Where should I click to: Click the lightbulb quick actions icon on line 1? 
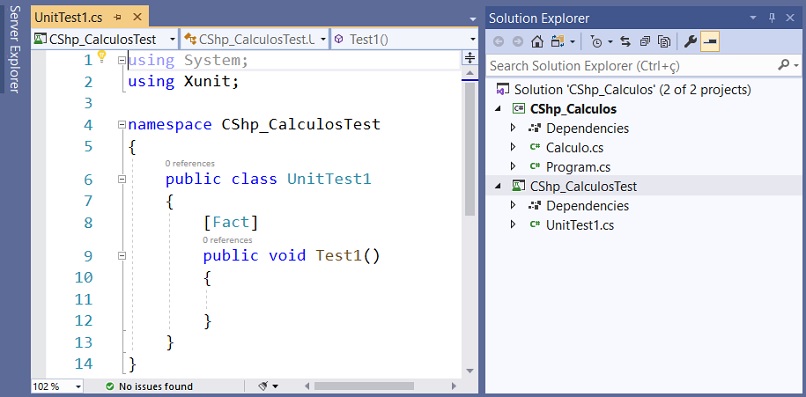point(101,55)
